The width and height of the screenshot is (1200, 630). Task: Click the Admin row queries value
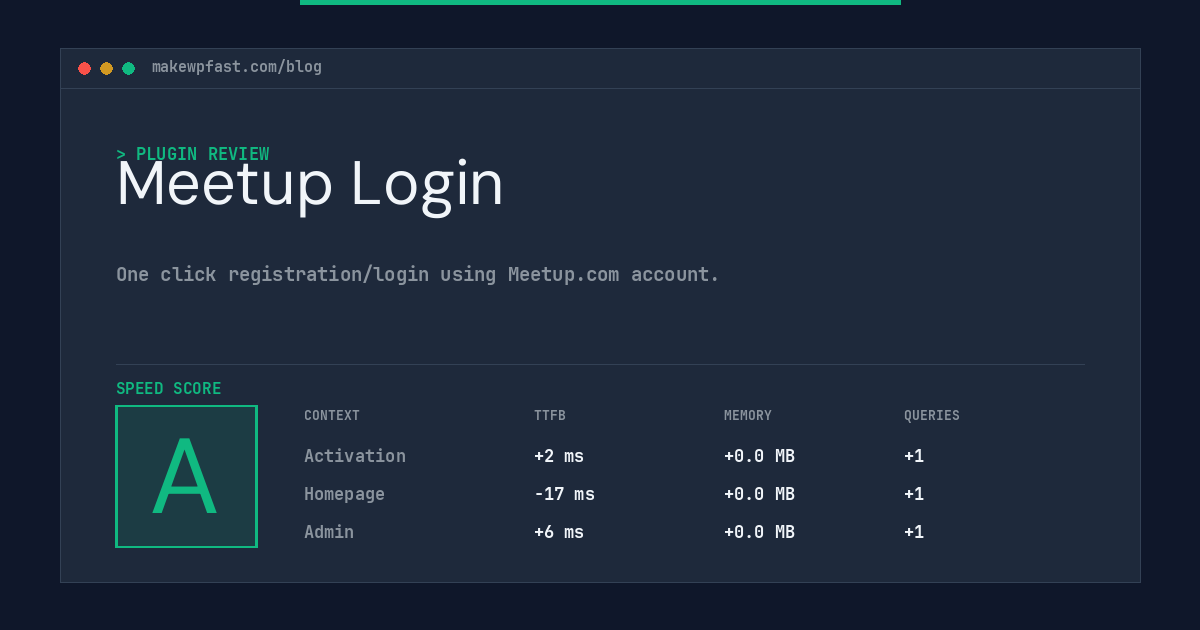tap(914, 532)
